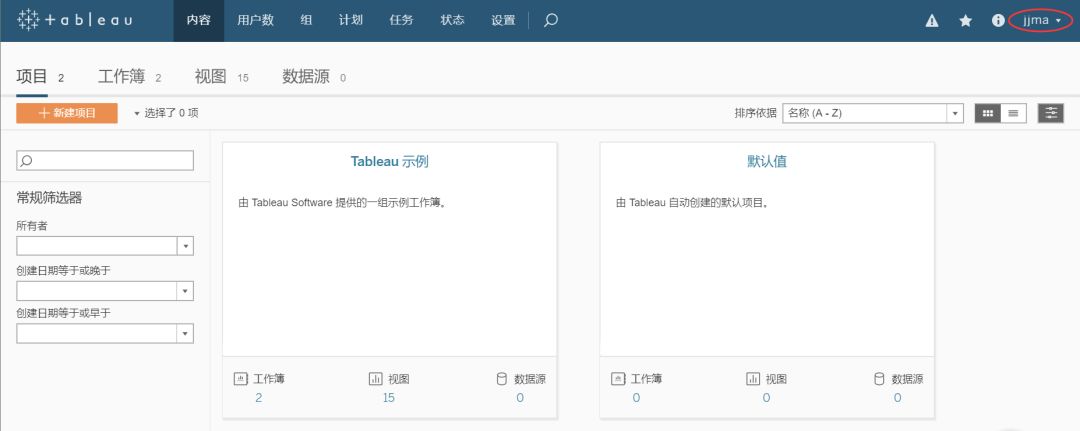Click data source cylinder icon in Tableau 示例 card
The width and height of the screenshot is (1080, 431).
[x=502, y=379]
